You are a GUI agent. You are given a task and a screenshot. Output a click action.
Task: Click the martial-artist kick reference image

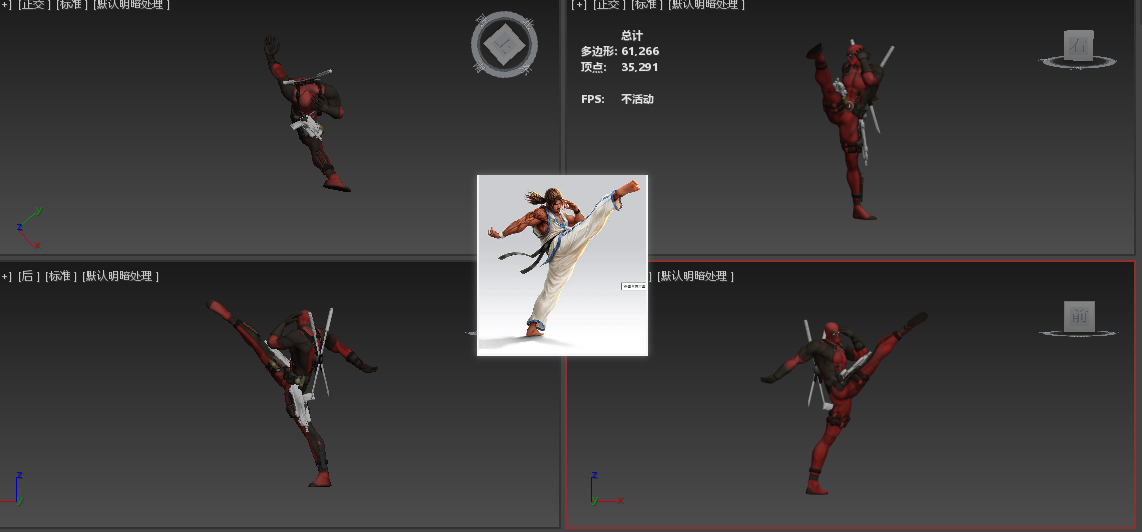[562, 265]
